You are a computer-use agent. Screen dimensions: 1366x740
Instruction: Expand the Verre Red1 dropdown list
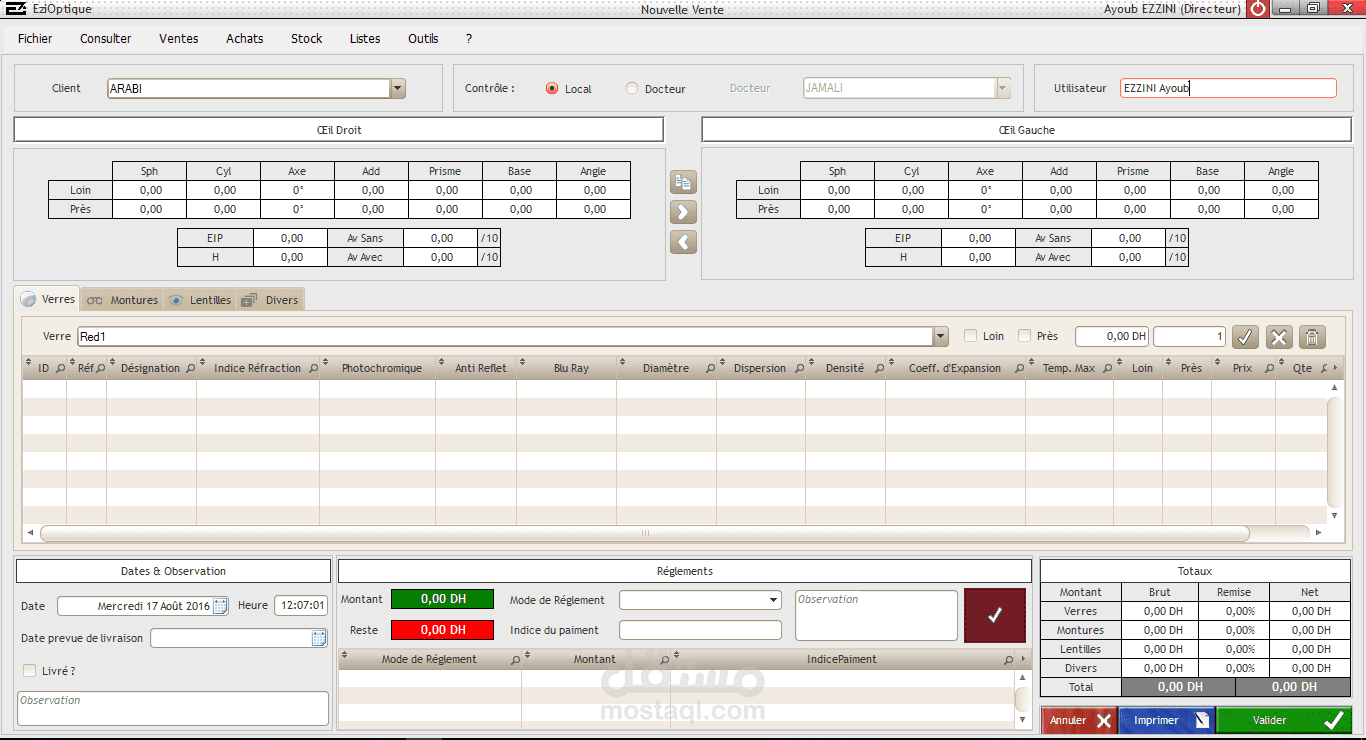(x=940, y=337)
